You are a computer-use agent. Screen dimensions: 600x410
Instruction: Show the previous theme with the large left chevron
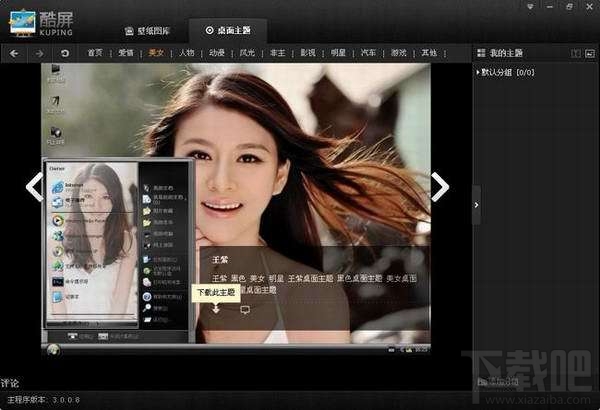tap(34, 187)
